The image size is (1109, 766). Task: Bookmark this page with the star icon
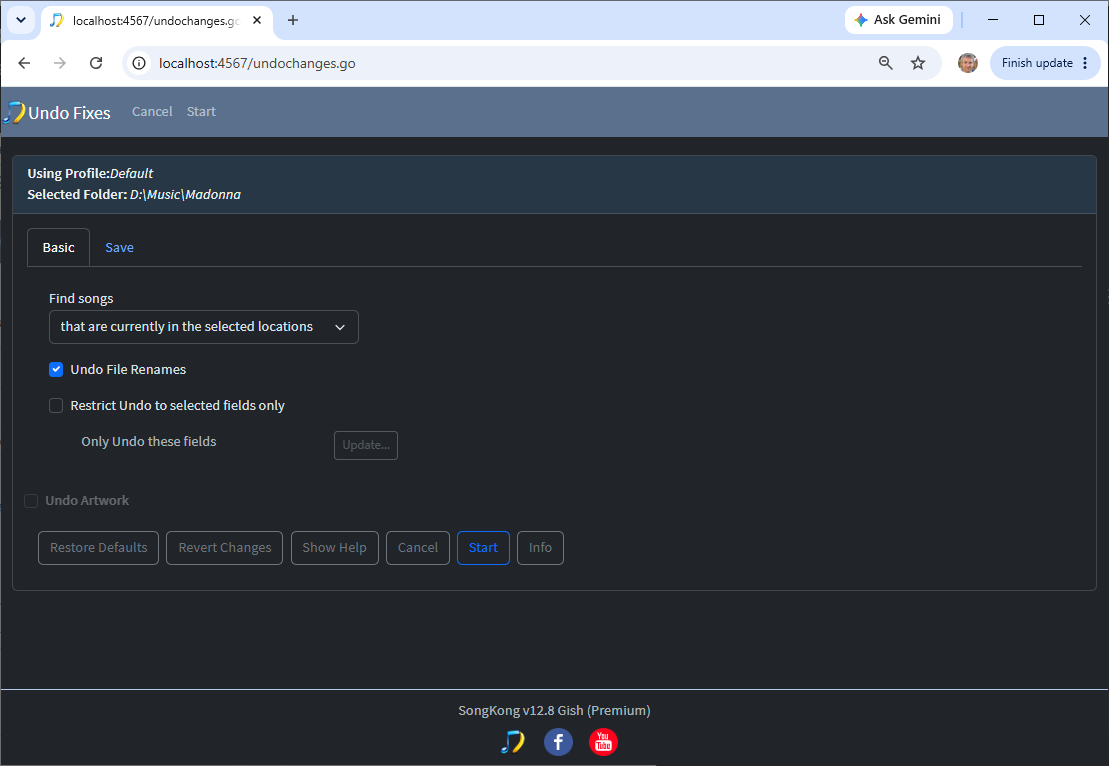tap(918, 63)
